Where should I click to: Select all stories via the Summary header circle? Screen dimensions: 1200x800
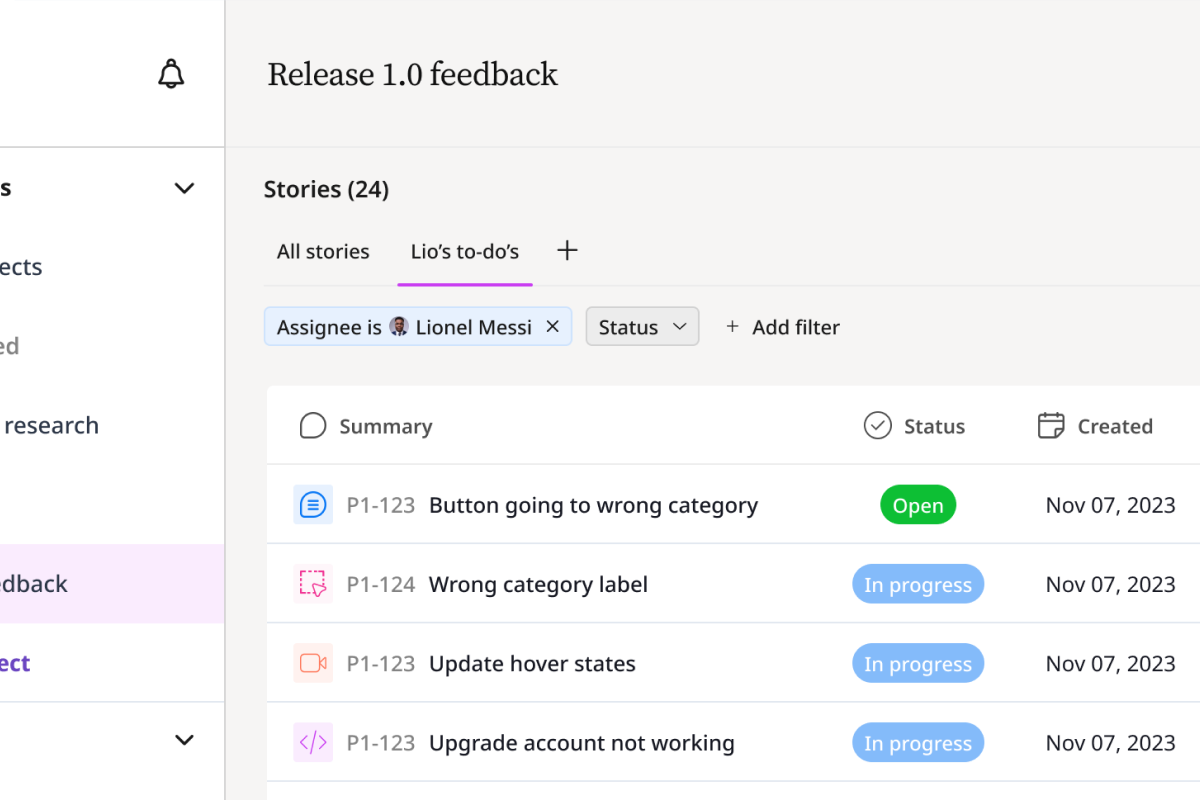[312, 425]
